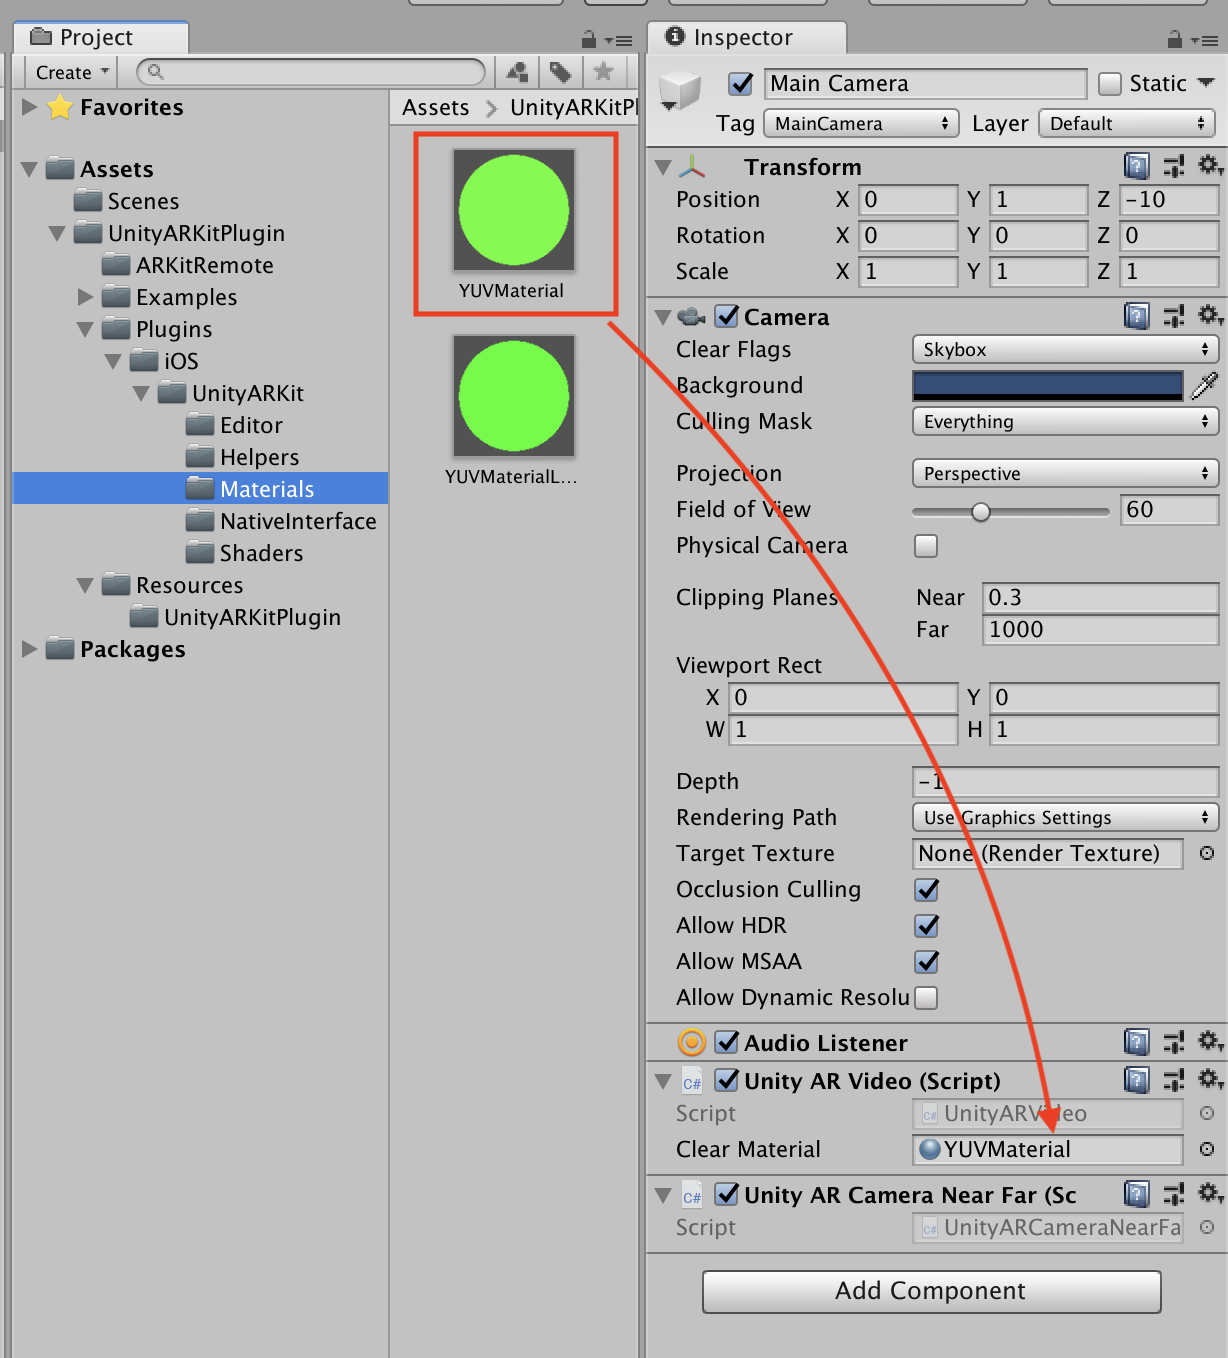Click the Search by Type filter icon
Image resolution: width=1228 pixels, height=1358 pixels.
coord(517,72)
